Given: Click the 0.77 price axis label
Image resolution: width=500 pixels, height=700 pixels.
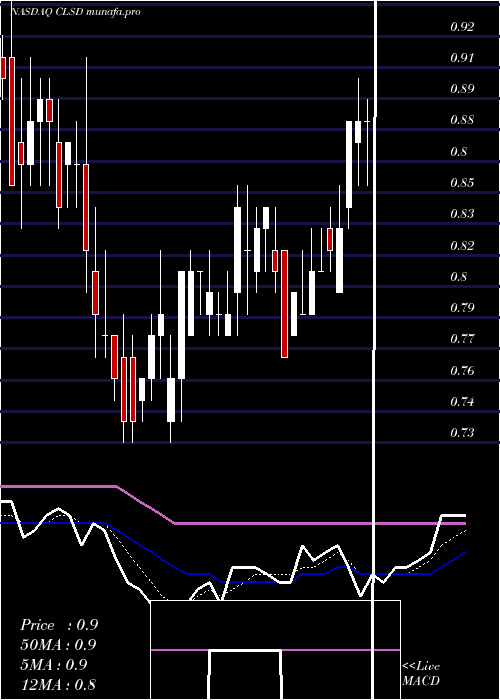Looking at the screenshot, I should [x=462, y=338].
